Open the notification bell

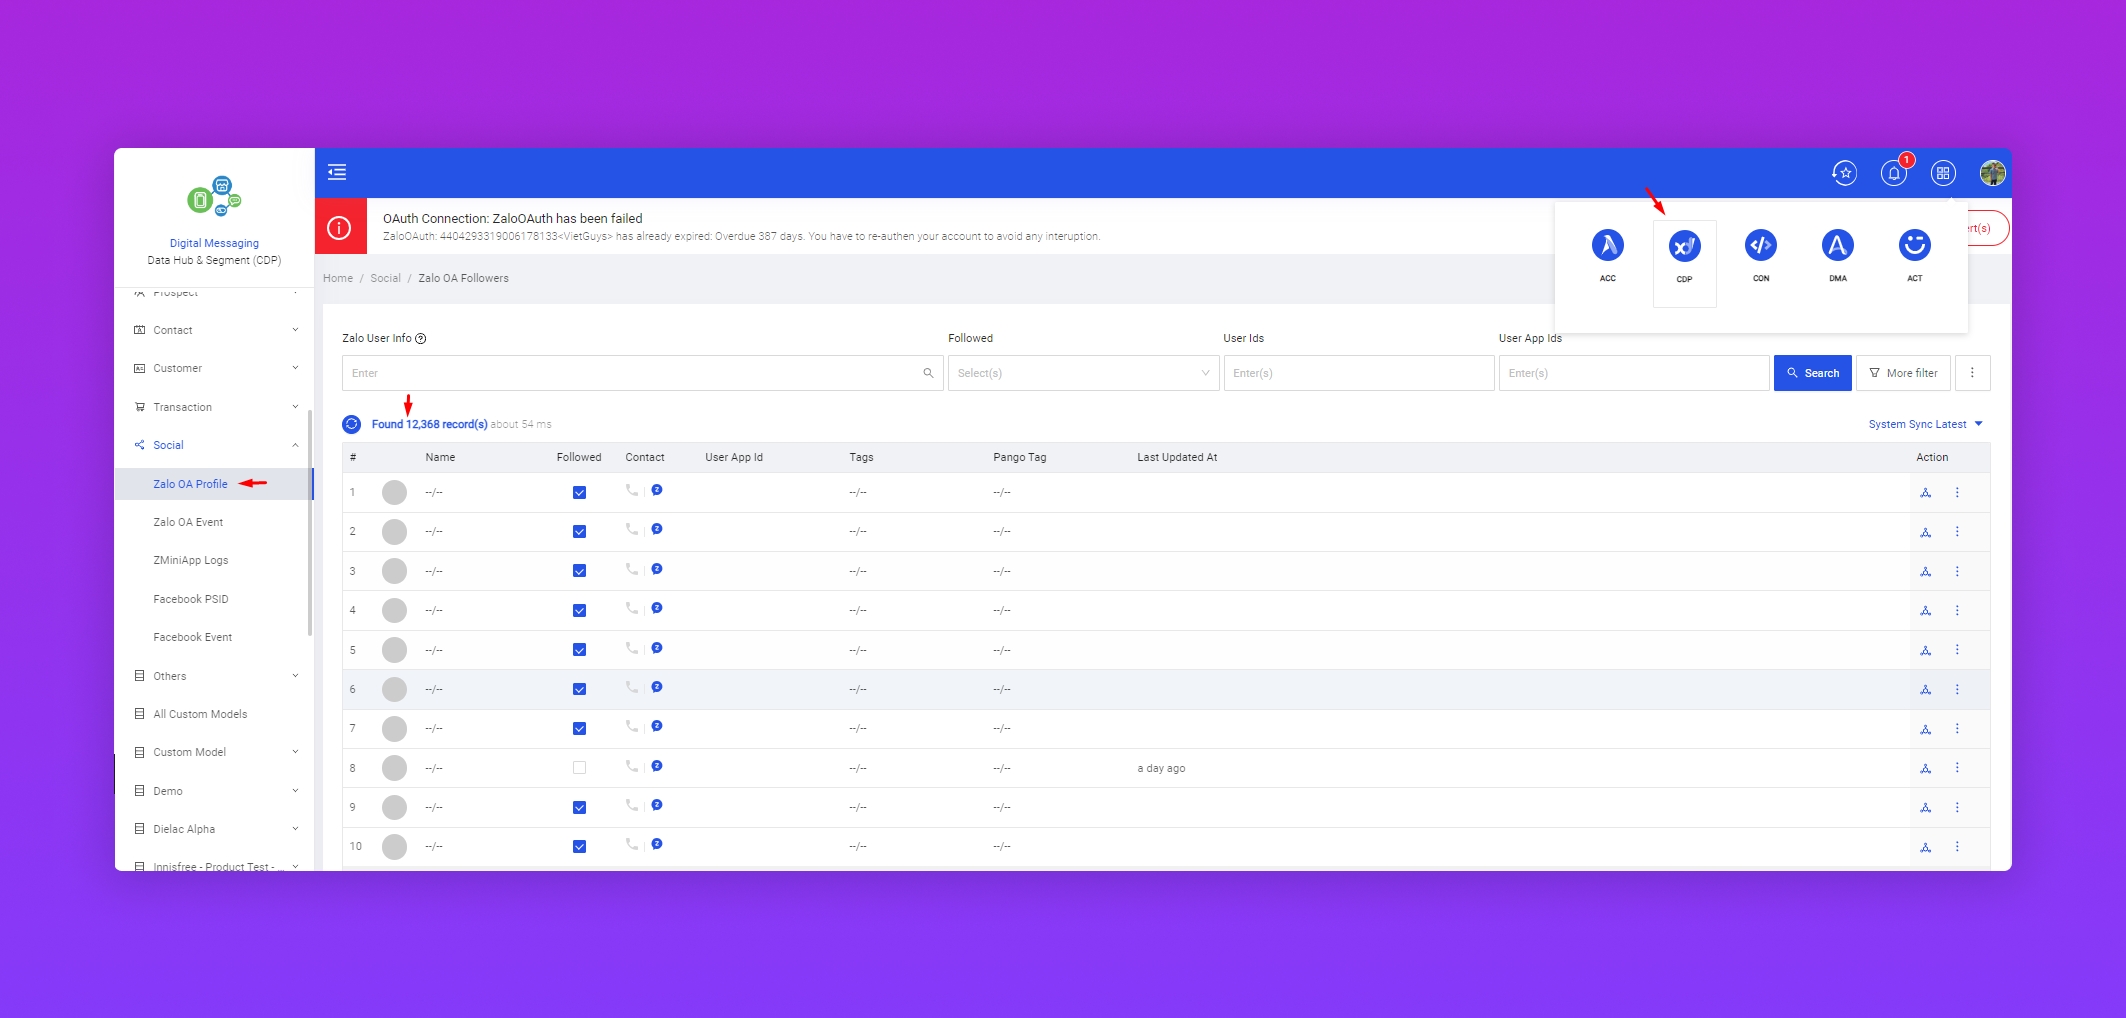pos(1893,173)
